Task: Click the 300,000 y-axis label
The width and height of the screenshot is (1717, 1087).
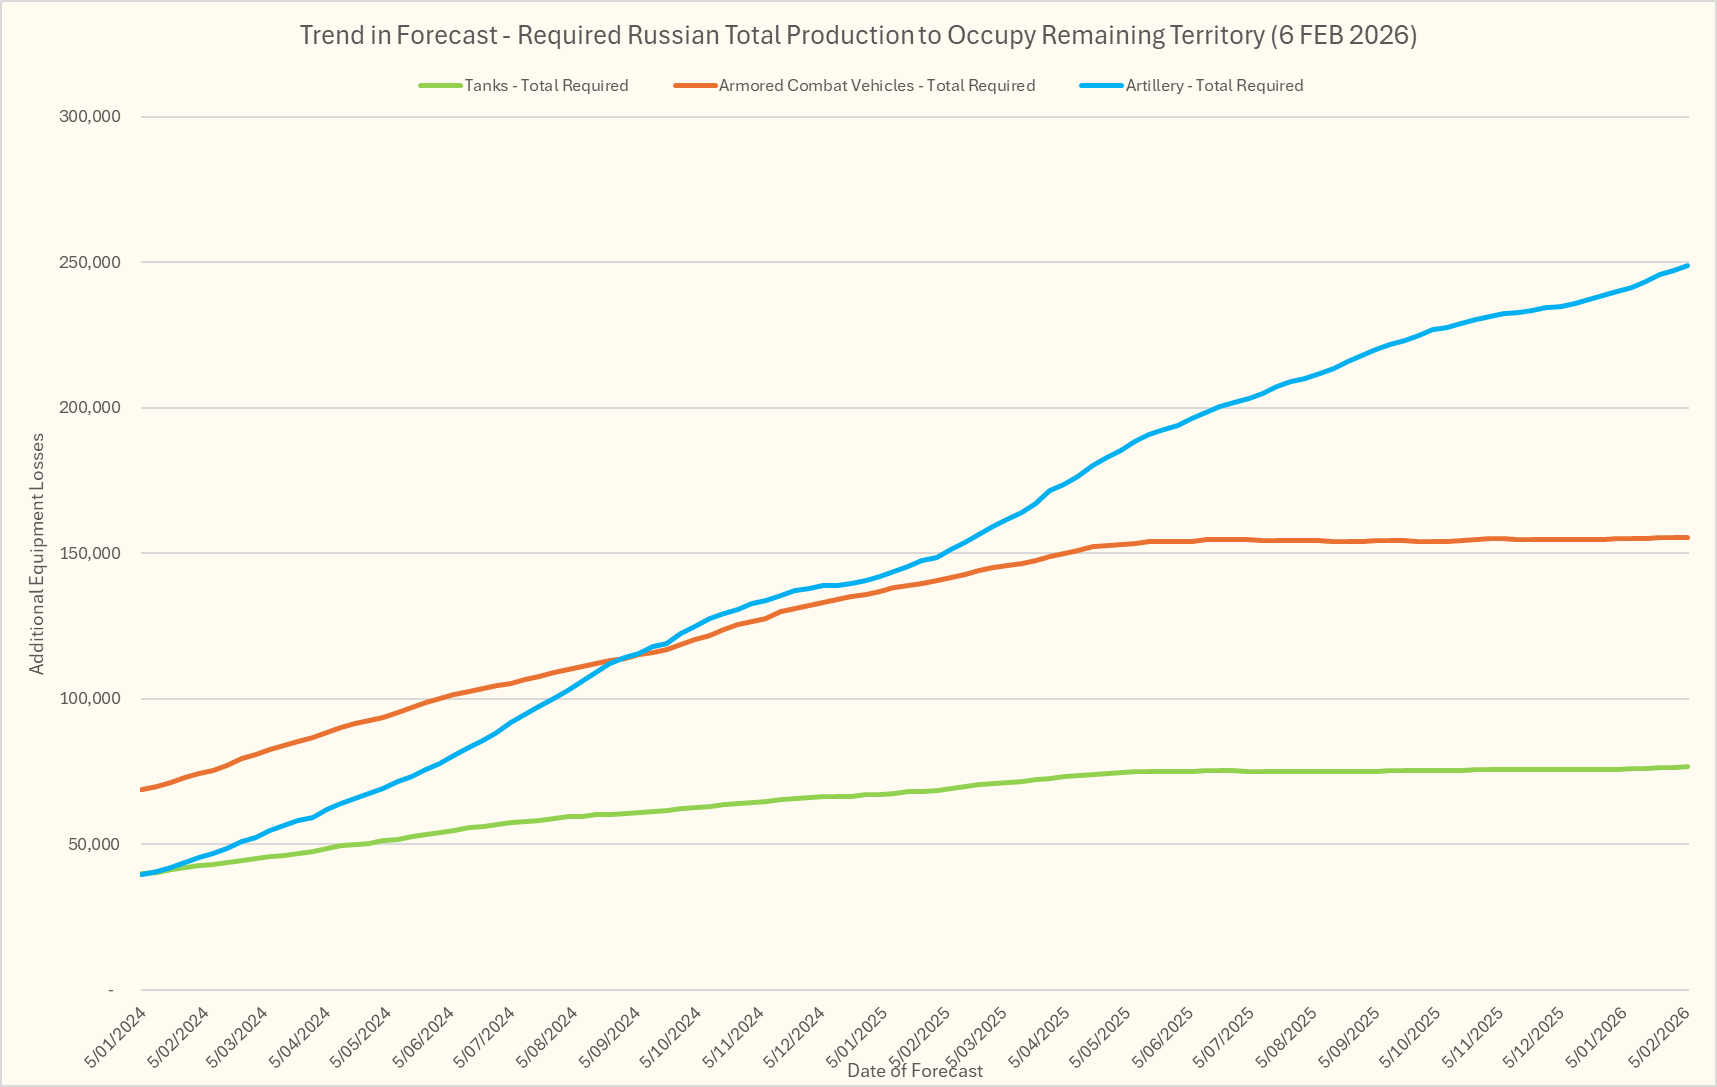Action: 90,117
